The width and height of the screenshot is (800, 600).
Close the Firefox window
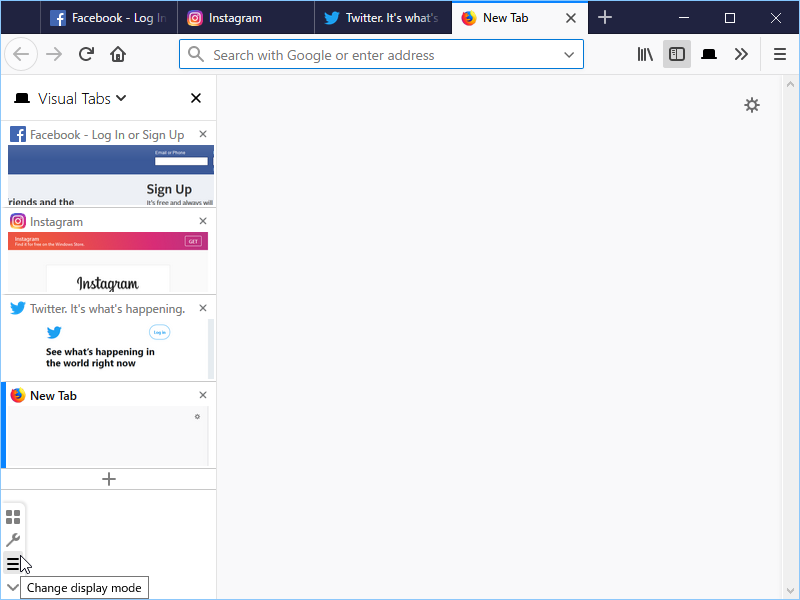coord(776,18)
